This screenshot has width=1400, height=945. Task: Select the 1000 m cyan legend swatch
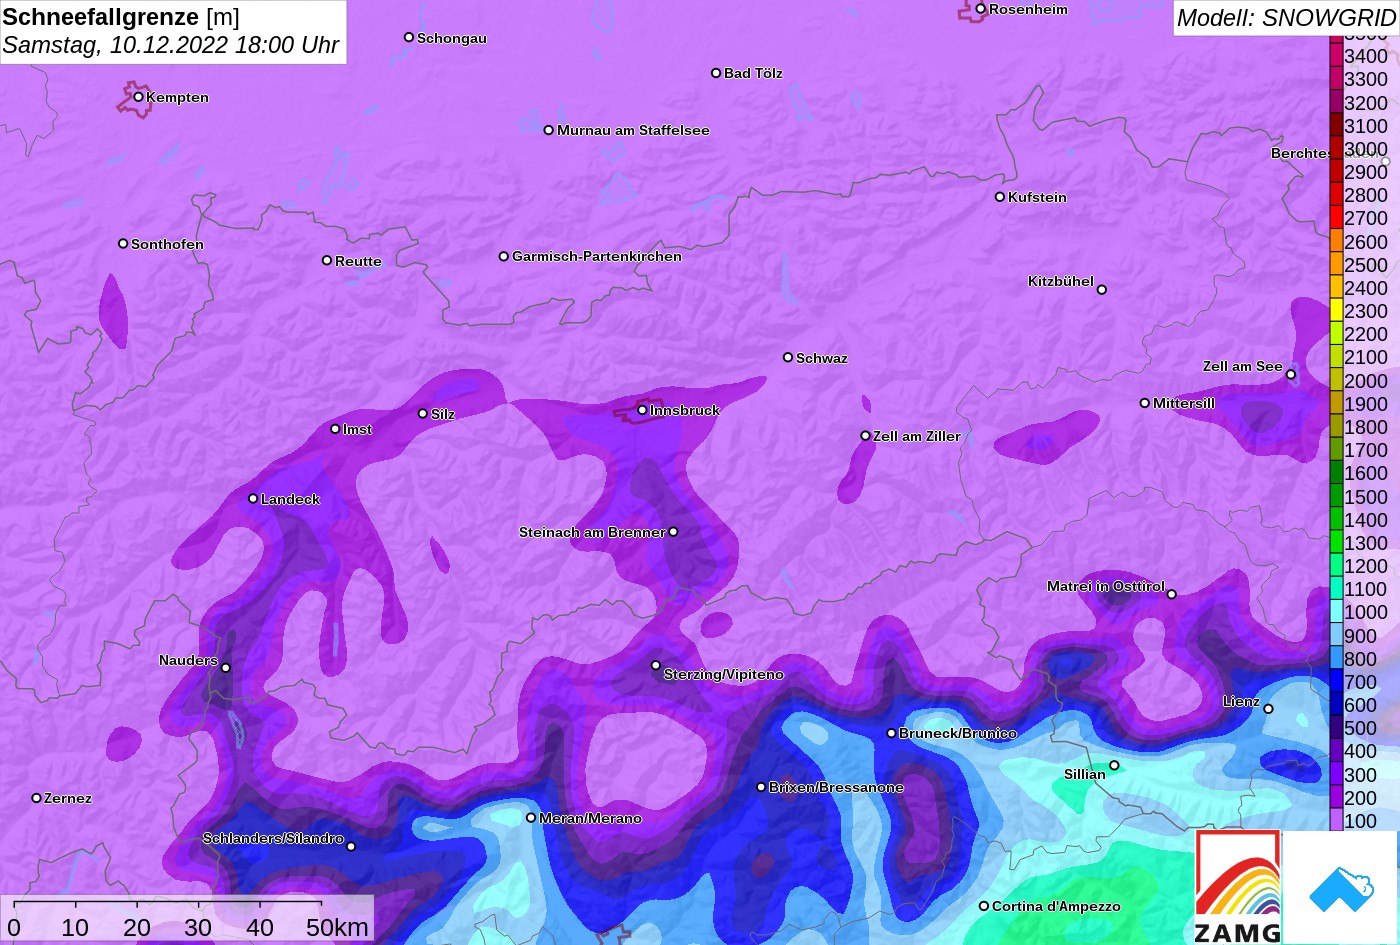[x=1336, y=611]
